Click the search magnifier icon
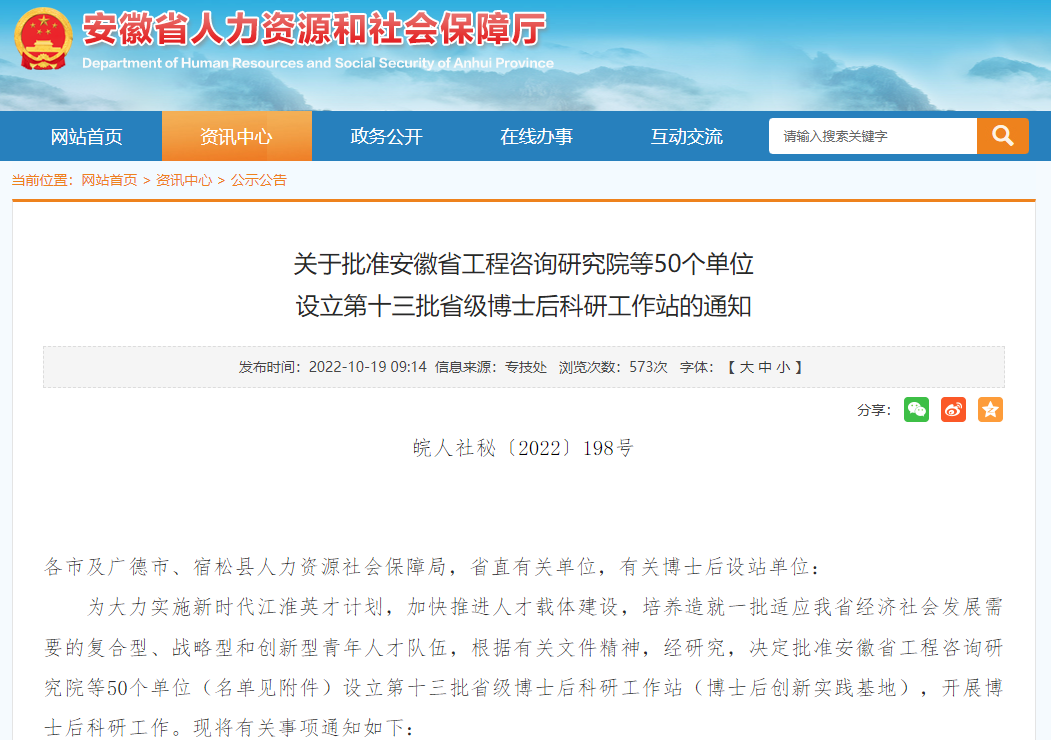1051x740 pixels. click(1002, 136)
